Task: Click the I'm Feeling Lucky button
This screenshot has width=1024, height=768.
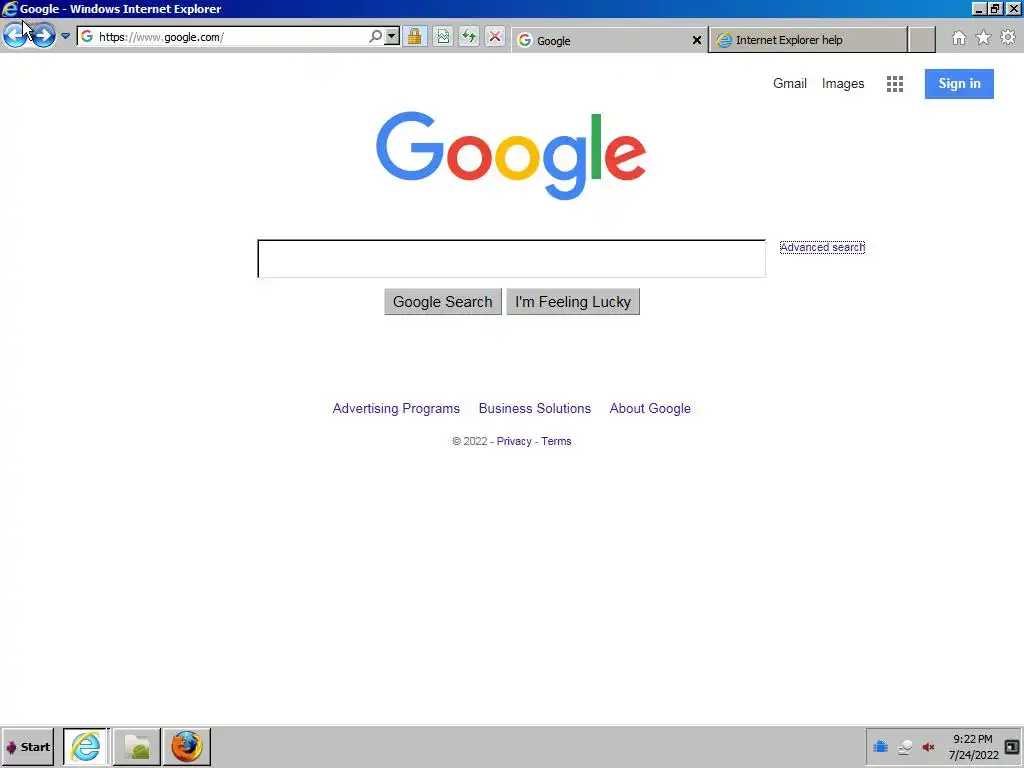Action: 573,302
